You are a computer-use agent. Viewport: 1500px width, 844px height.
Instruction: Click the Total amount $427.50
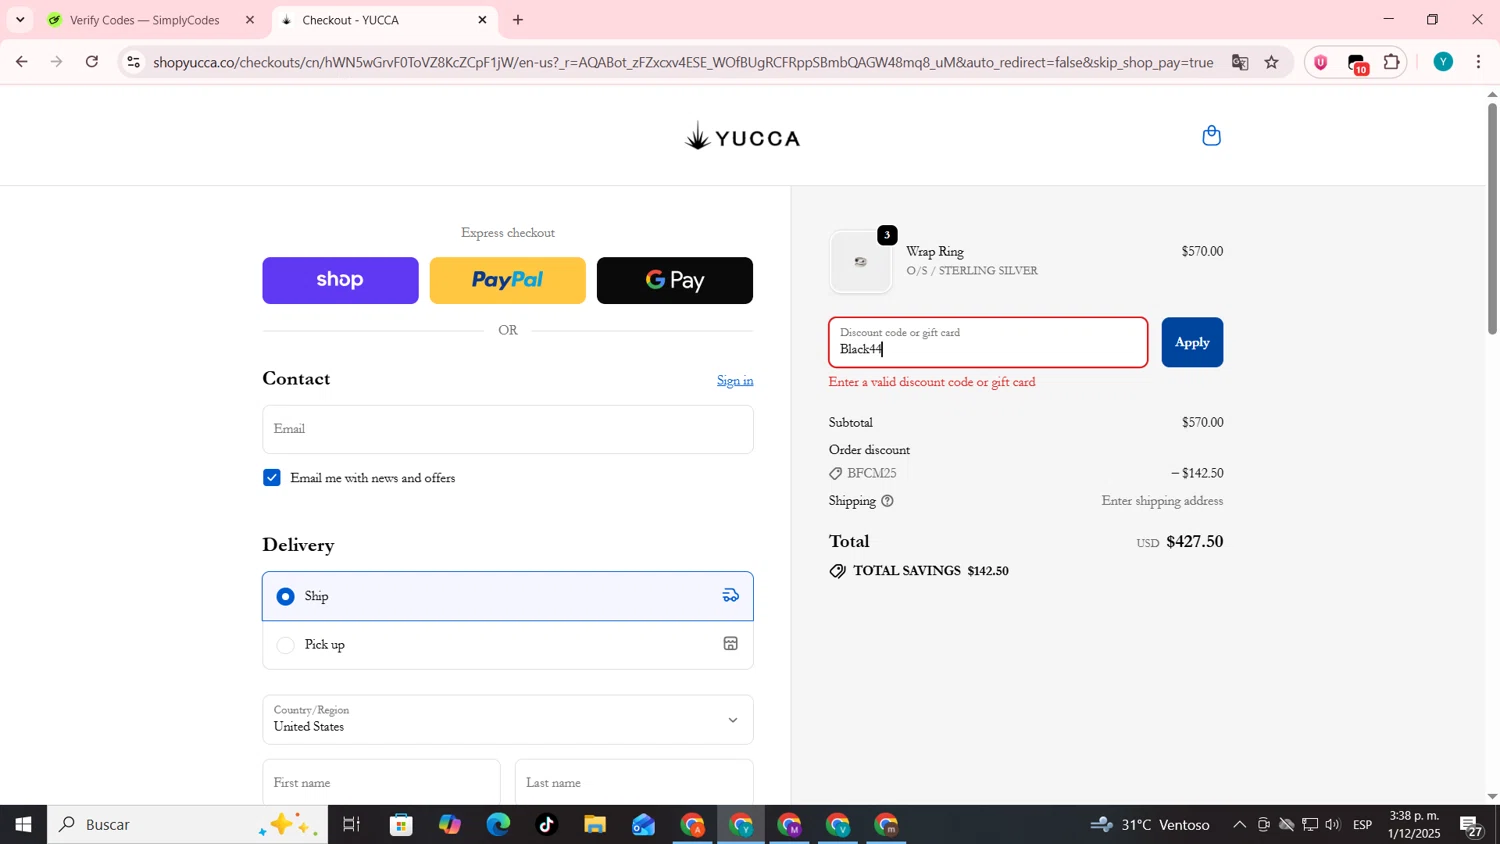tap(1195, 542)
